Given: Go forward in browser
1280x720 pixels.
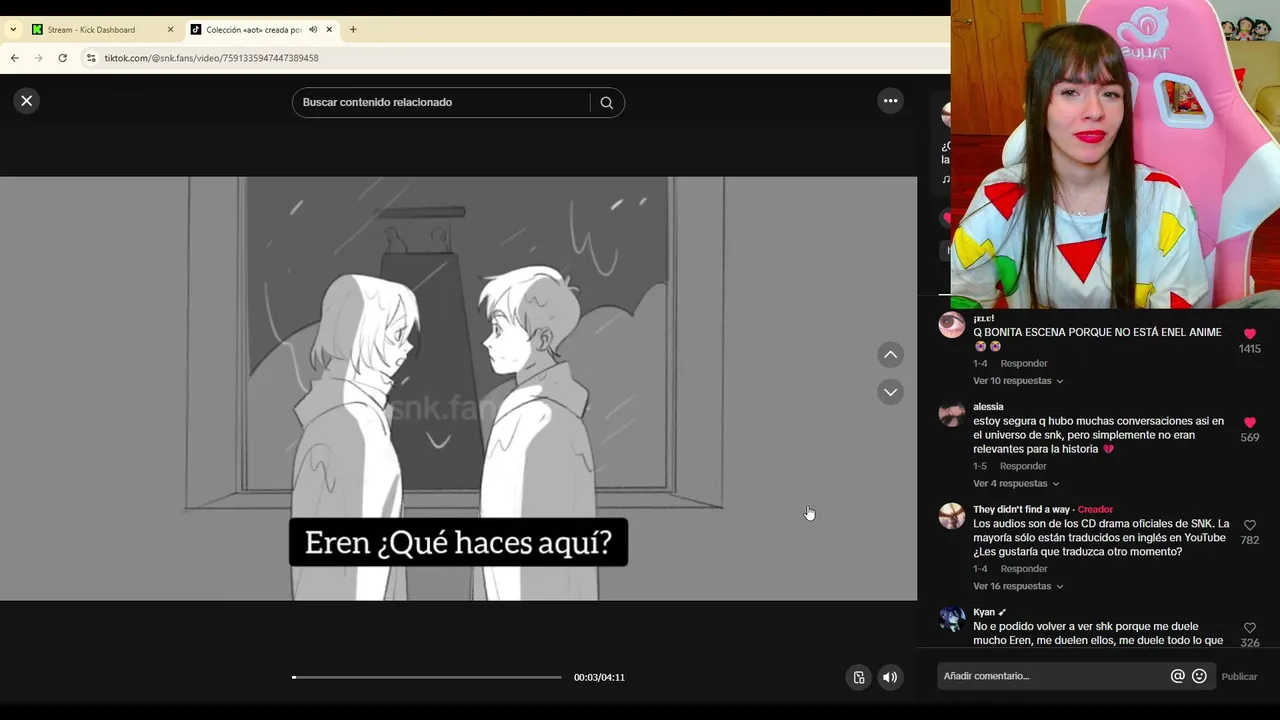Looking at the screenshot, I should coord(38,58).
